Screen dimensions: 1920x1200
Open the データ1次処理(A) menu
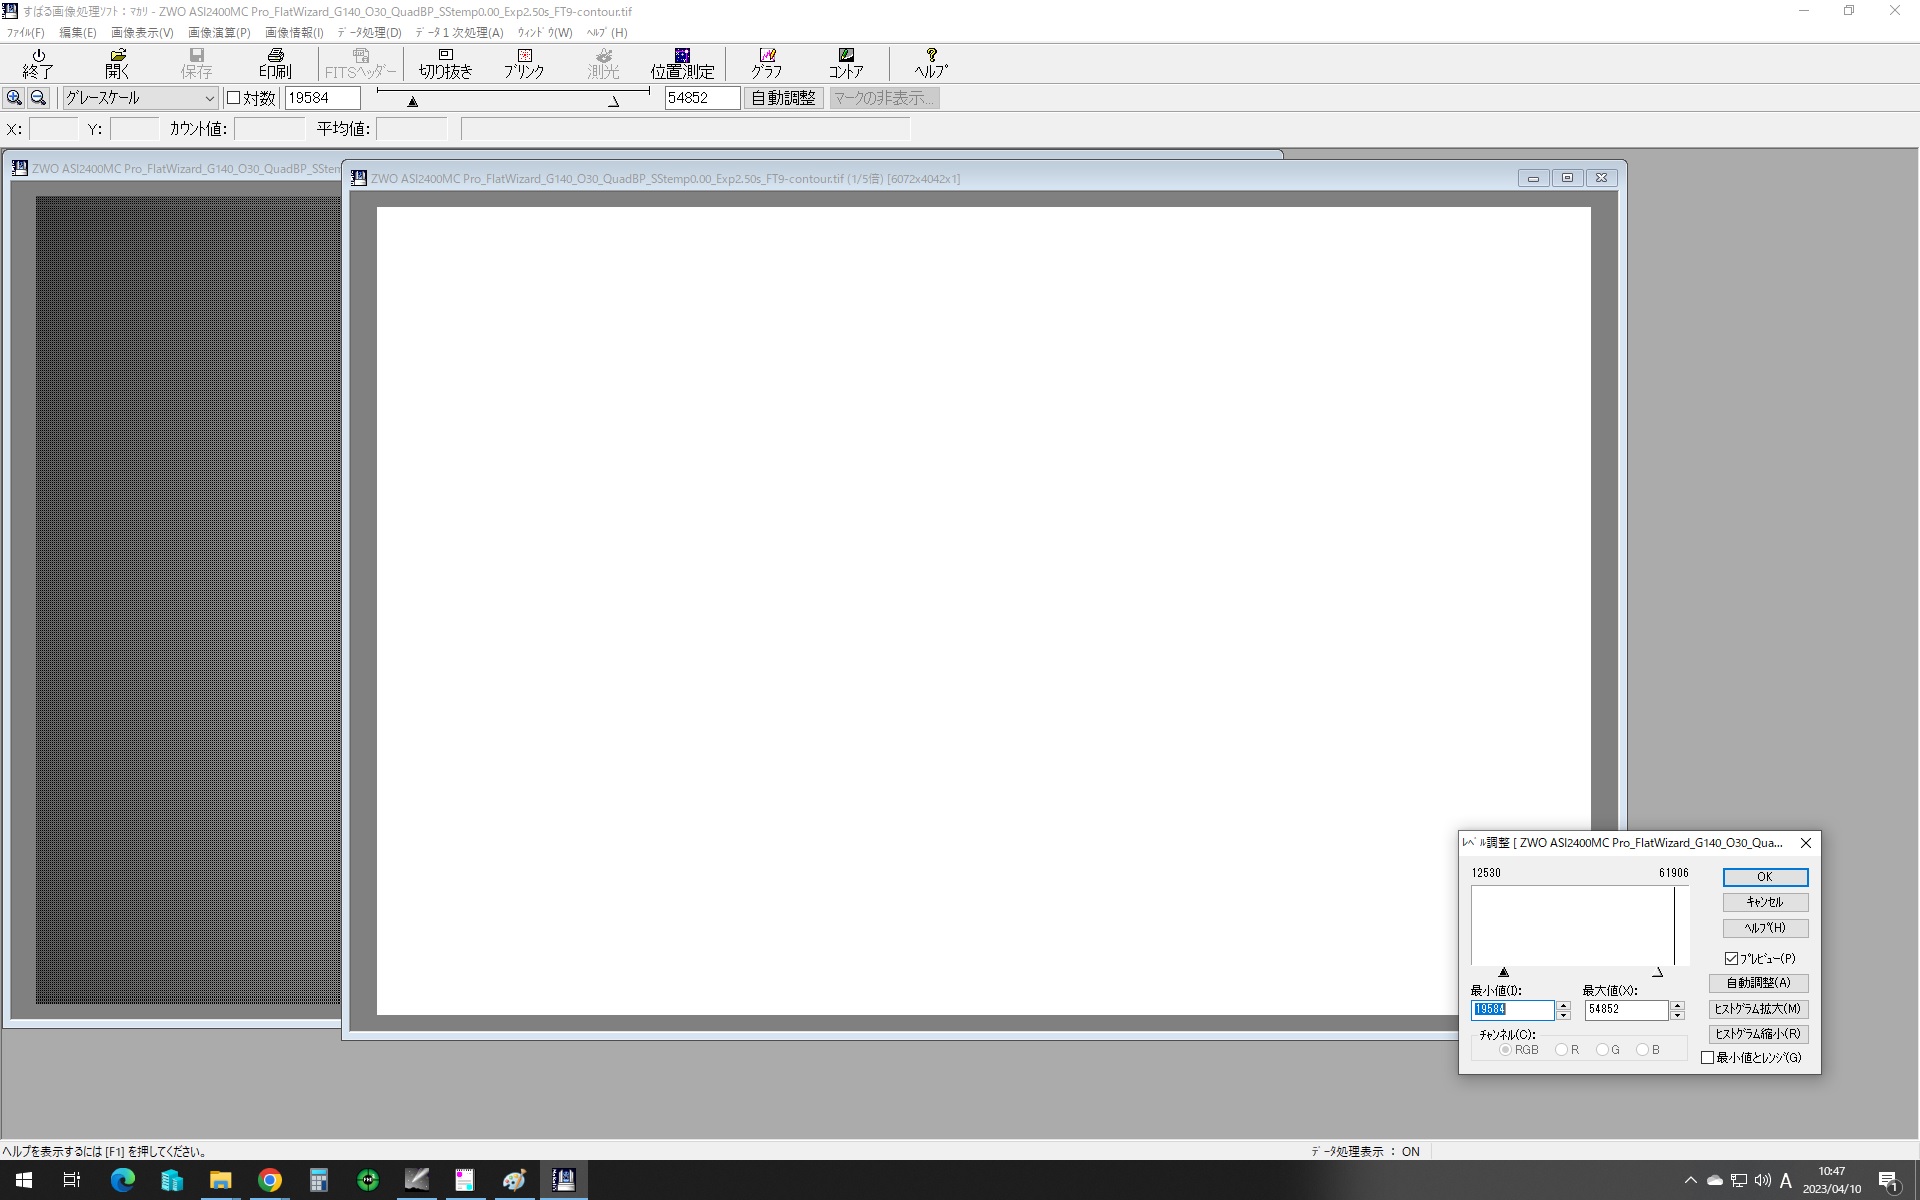click(x=460, y=33)
